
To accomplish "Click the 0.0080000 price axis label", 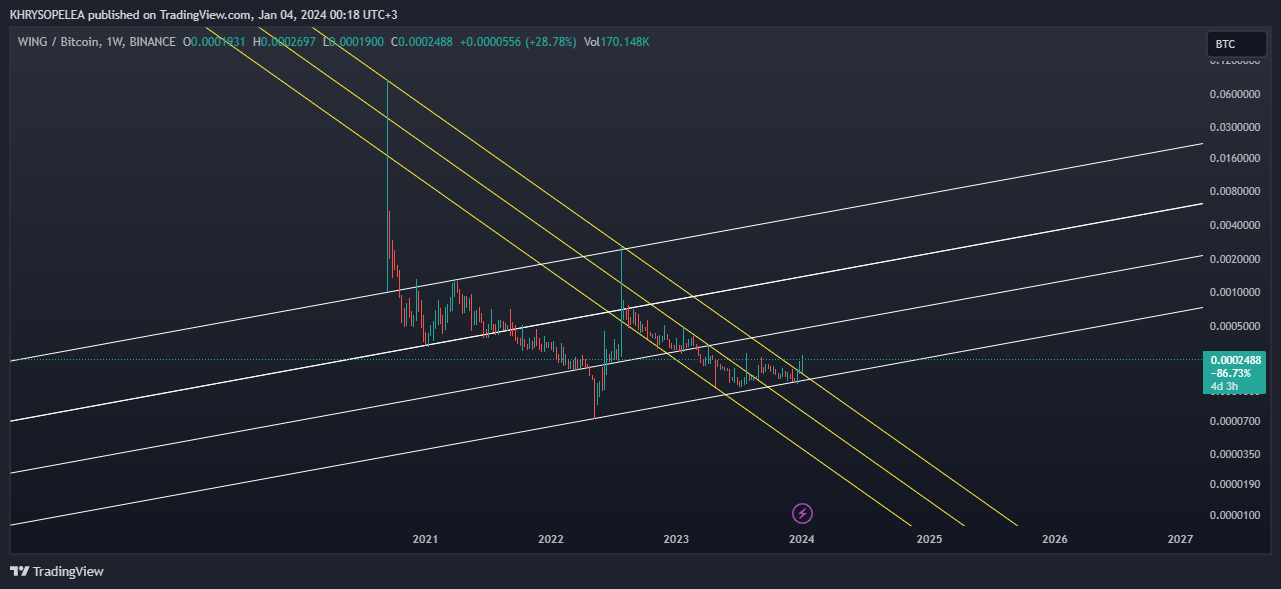I will click(x=1235, y=191).
